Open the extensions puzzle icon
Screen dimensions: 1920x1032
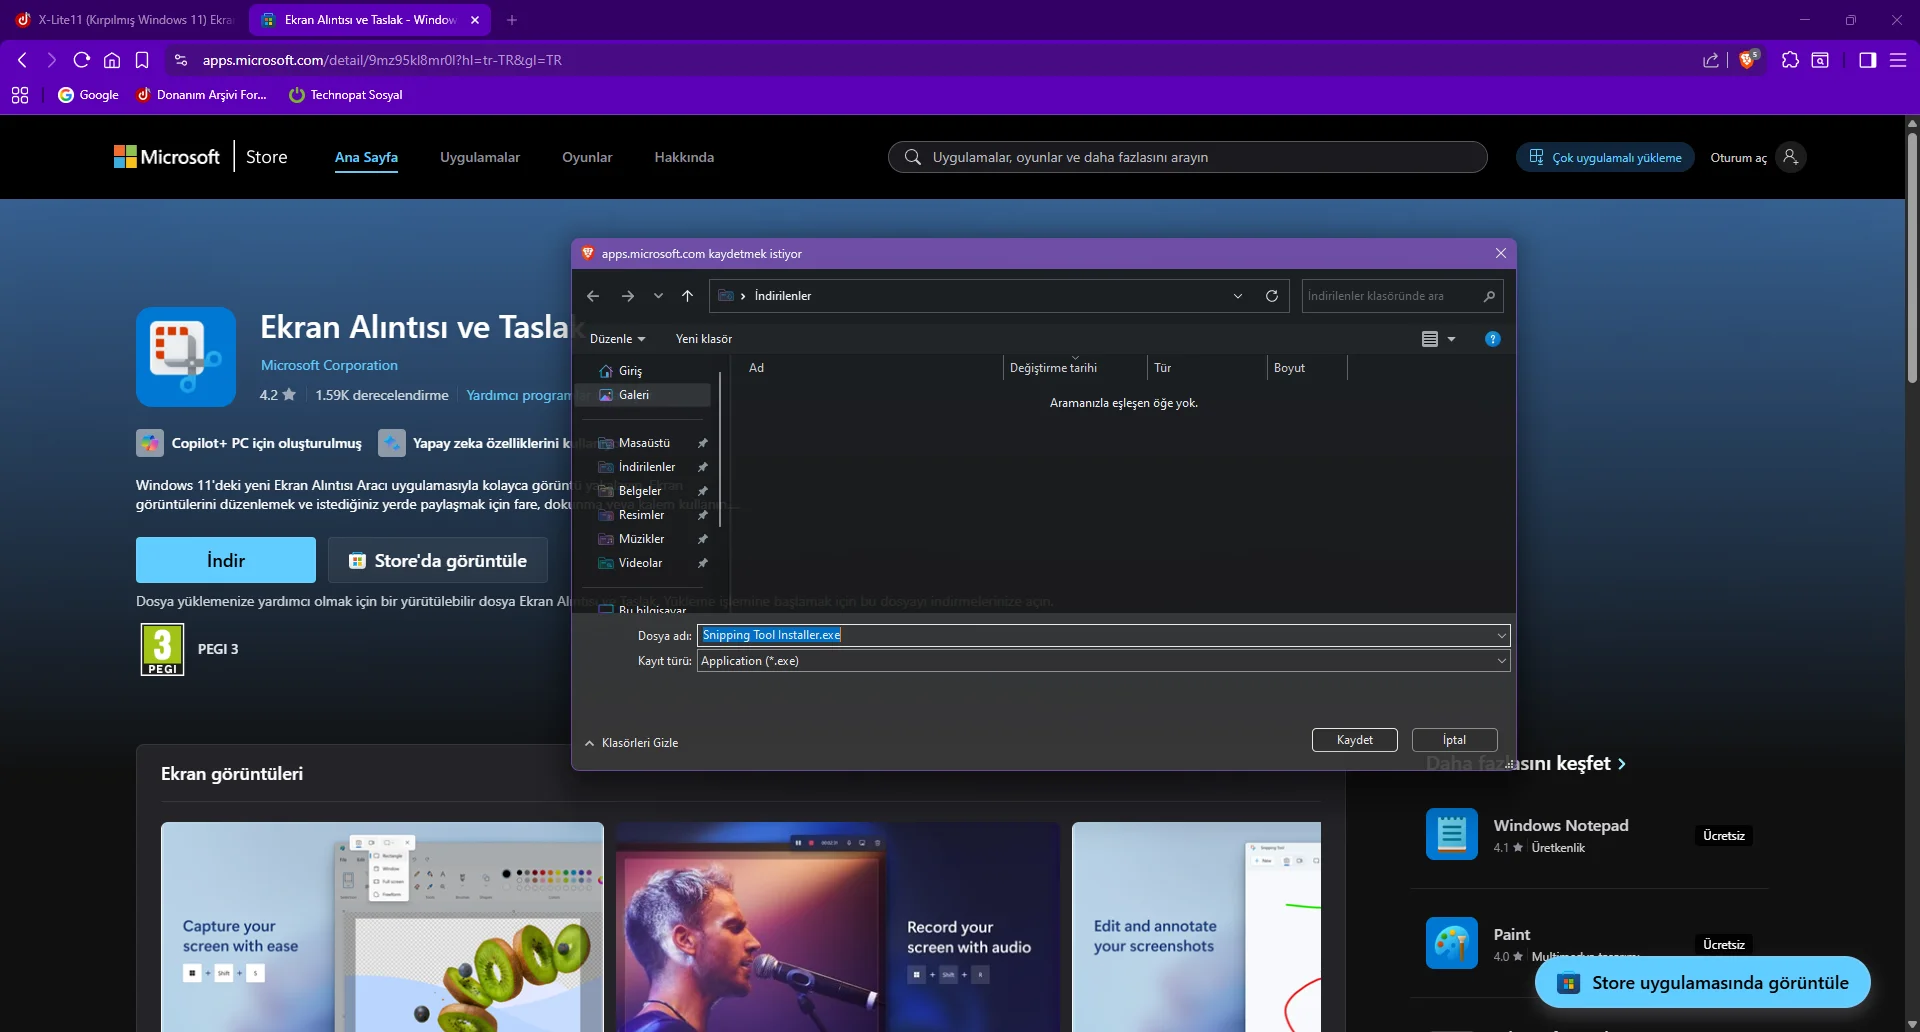point(1790,60)
